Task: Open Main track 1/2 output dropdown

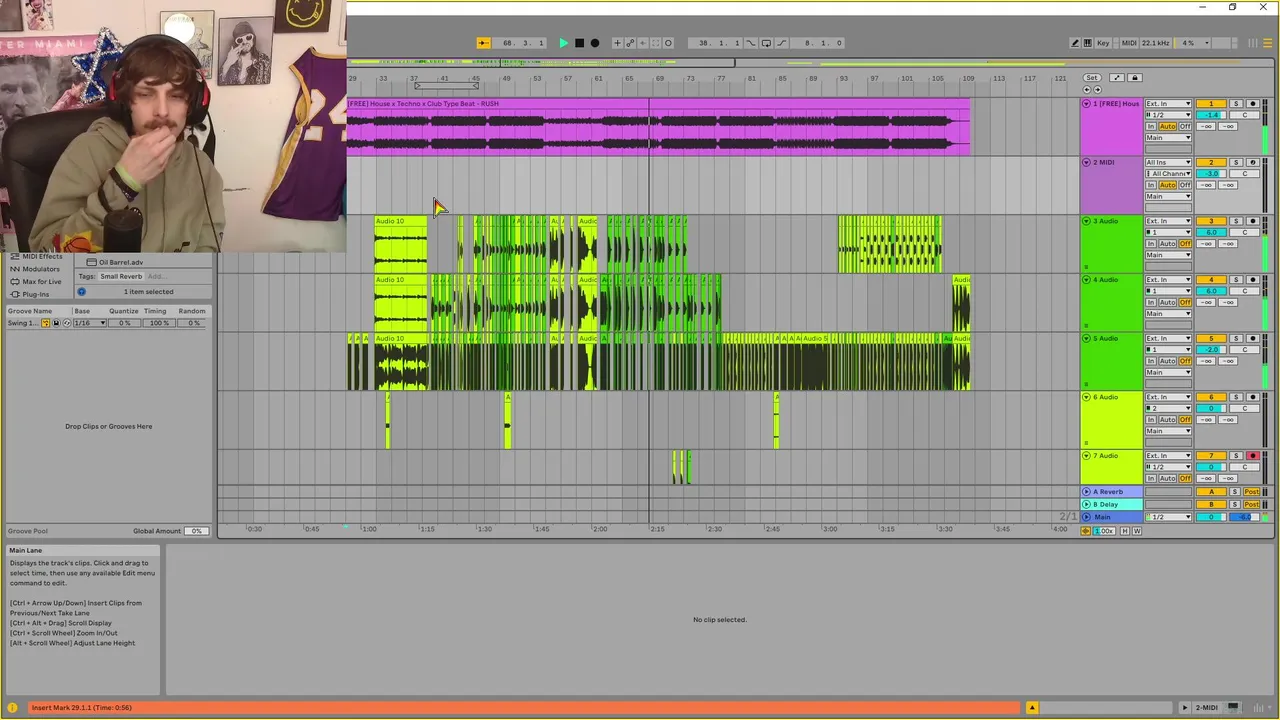Action: click(x=1168, y=517)
